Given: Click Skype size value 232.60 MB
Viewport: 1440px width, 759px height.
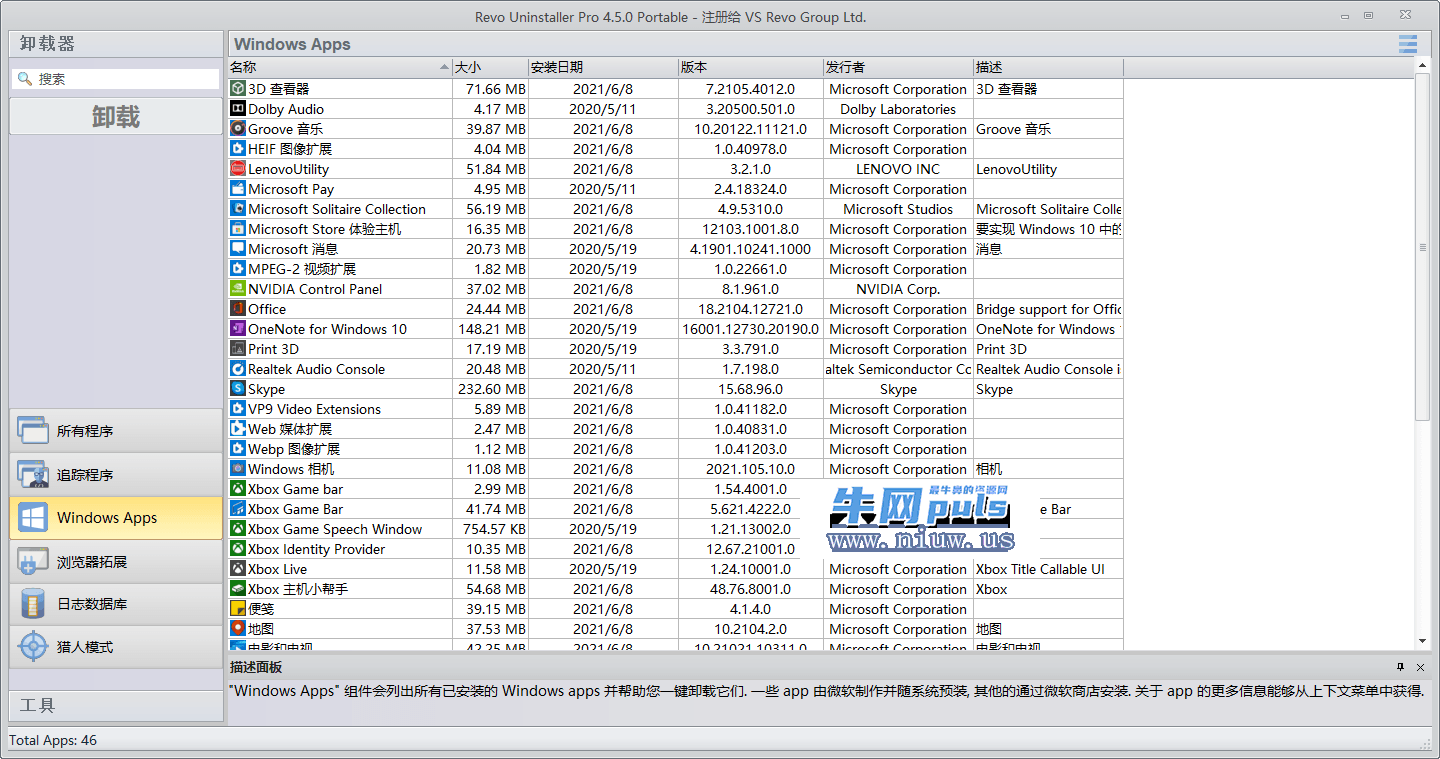Looking at the screenshot, I should (x=491, y=389).
